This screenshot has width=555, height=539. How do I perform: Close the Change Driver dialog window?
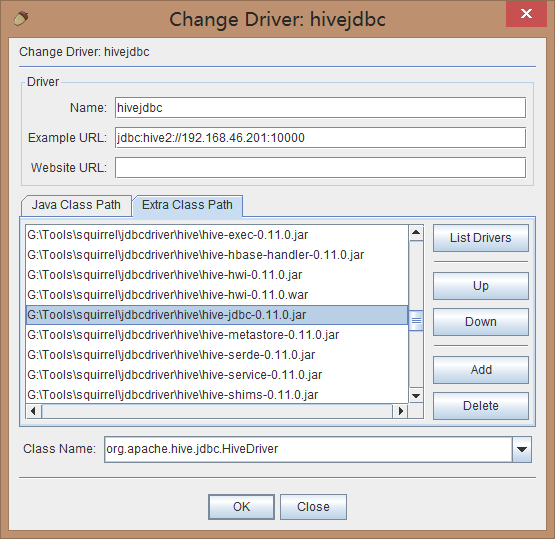[x=526, y=14]
